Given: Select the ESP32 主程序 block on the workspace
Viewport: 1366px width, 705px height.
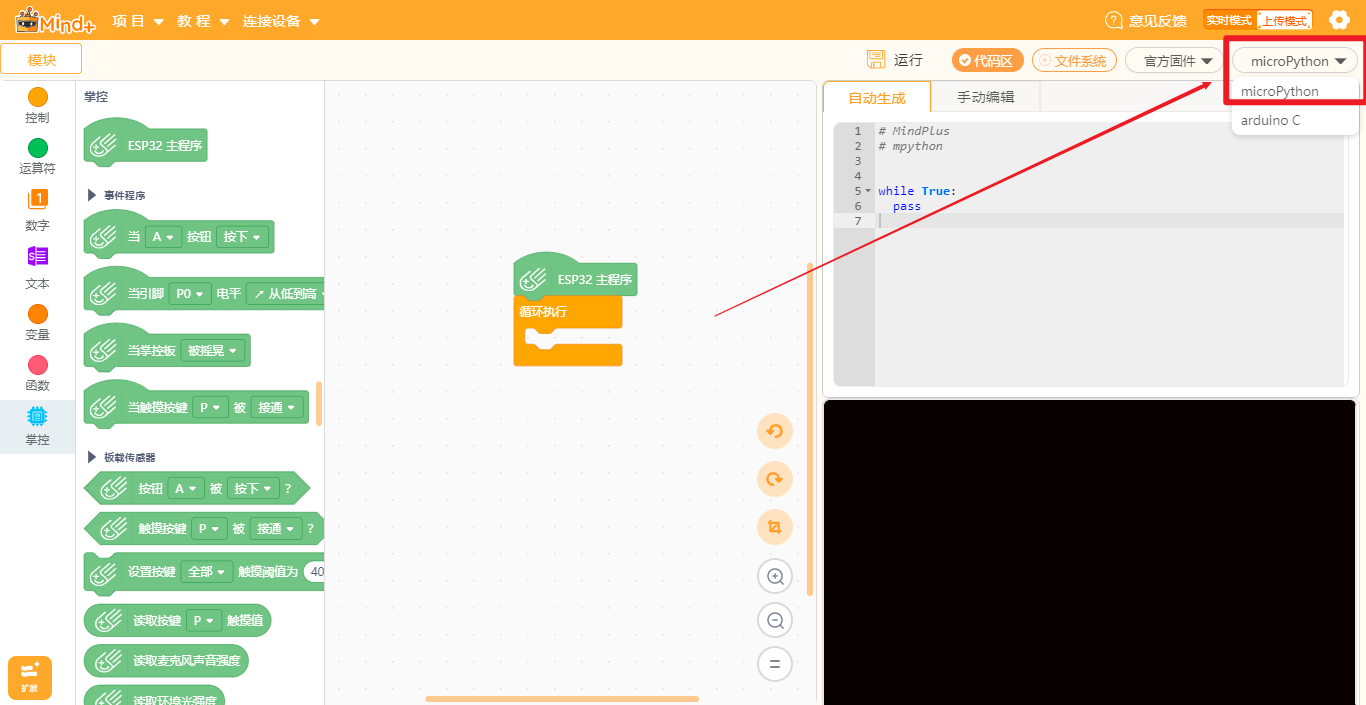Looking at the screenshot, I should tap(575, 278).
